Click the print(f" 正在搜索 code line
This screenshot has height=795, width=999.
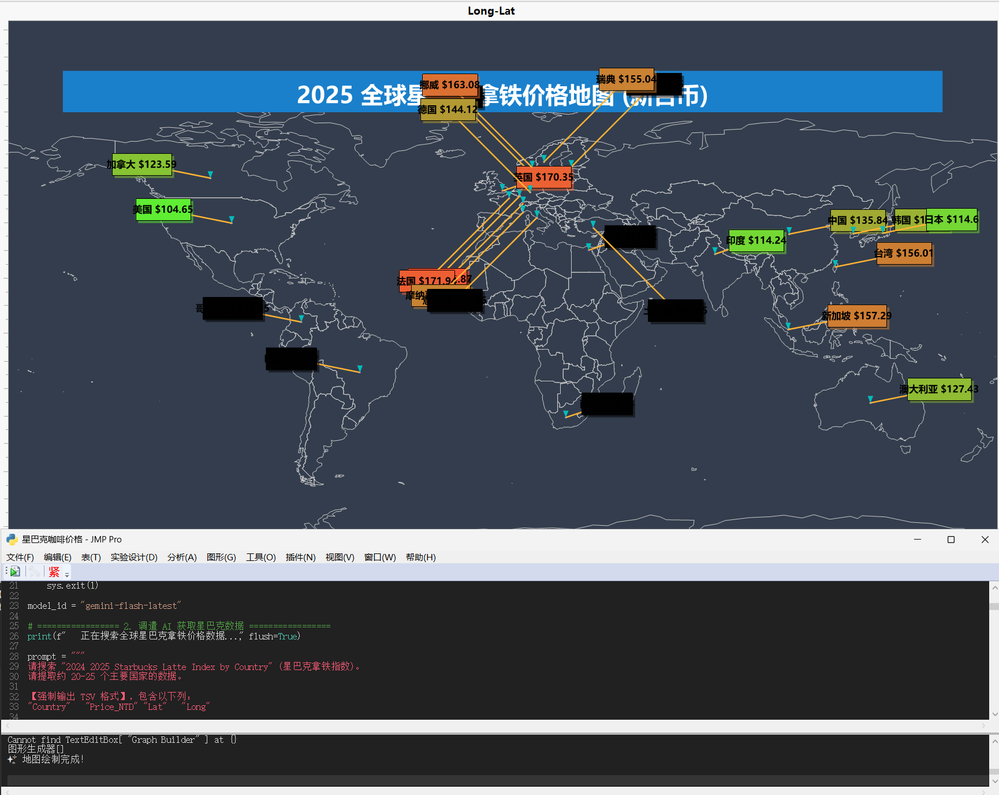coord(164,636)
